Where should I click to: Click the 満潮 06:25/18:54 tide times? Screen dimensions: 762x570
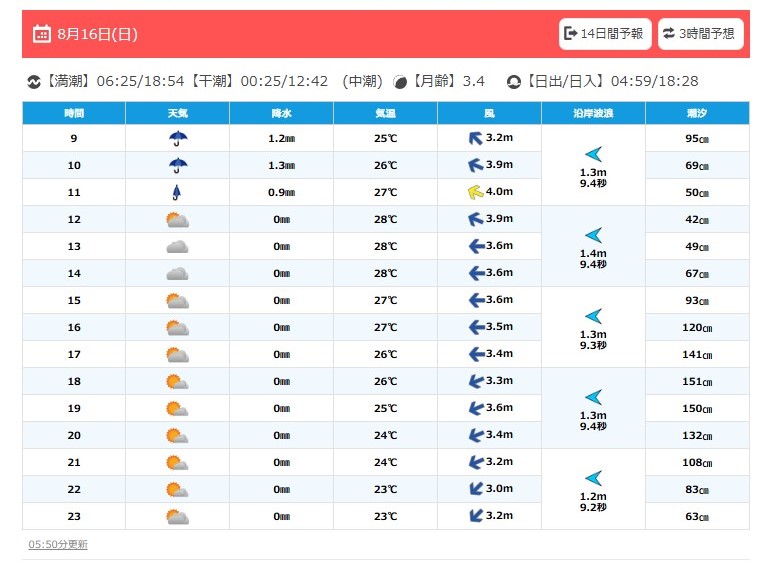click(115, 81)
